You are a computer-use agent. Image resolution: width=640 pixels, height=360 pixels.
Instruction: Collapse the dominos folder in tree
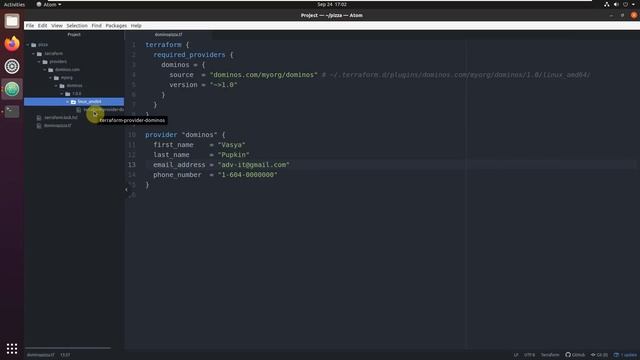point(56,86)
